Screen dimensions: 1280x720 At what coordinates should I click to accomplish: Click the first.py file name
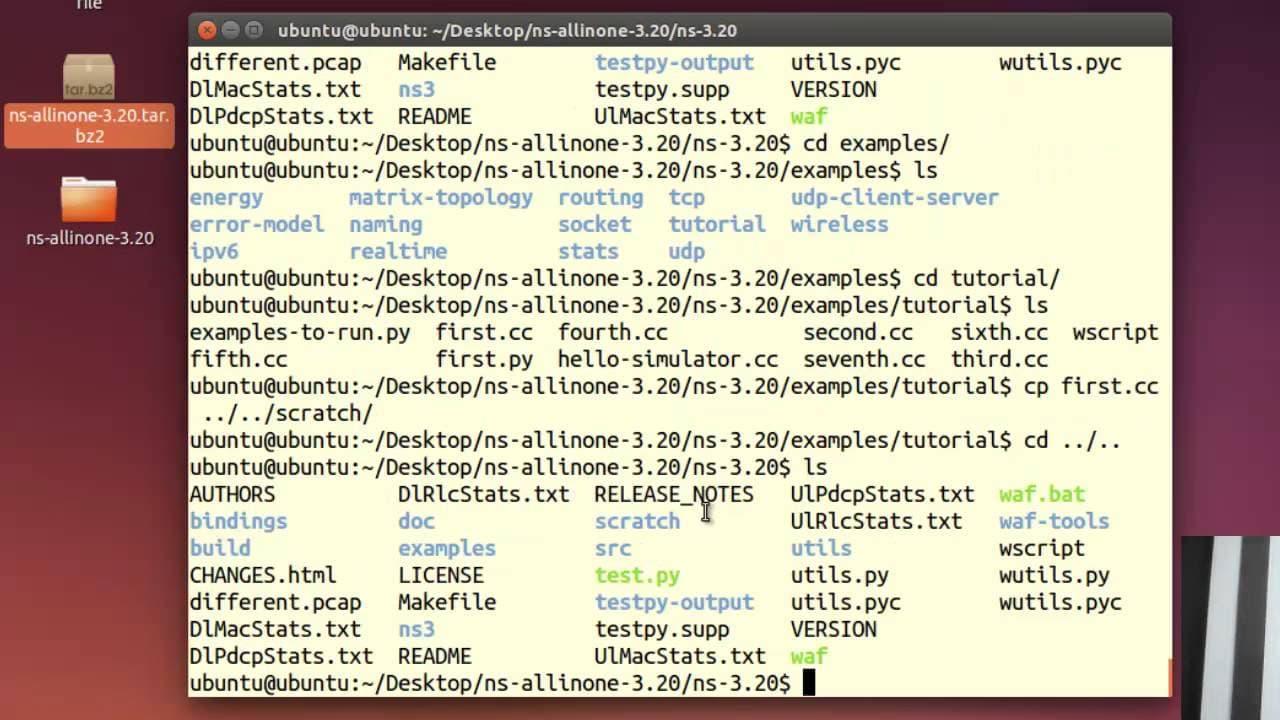pyautogui.click(x=484, y=360)
